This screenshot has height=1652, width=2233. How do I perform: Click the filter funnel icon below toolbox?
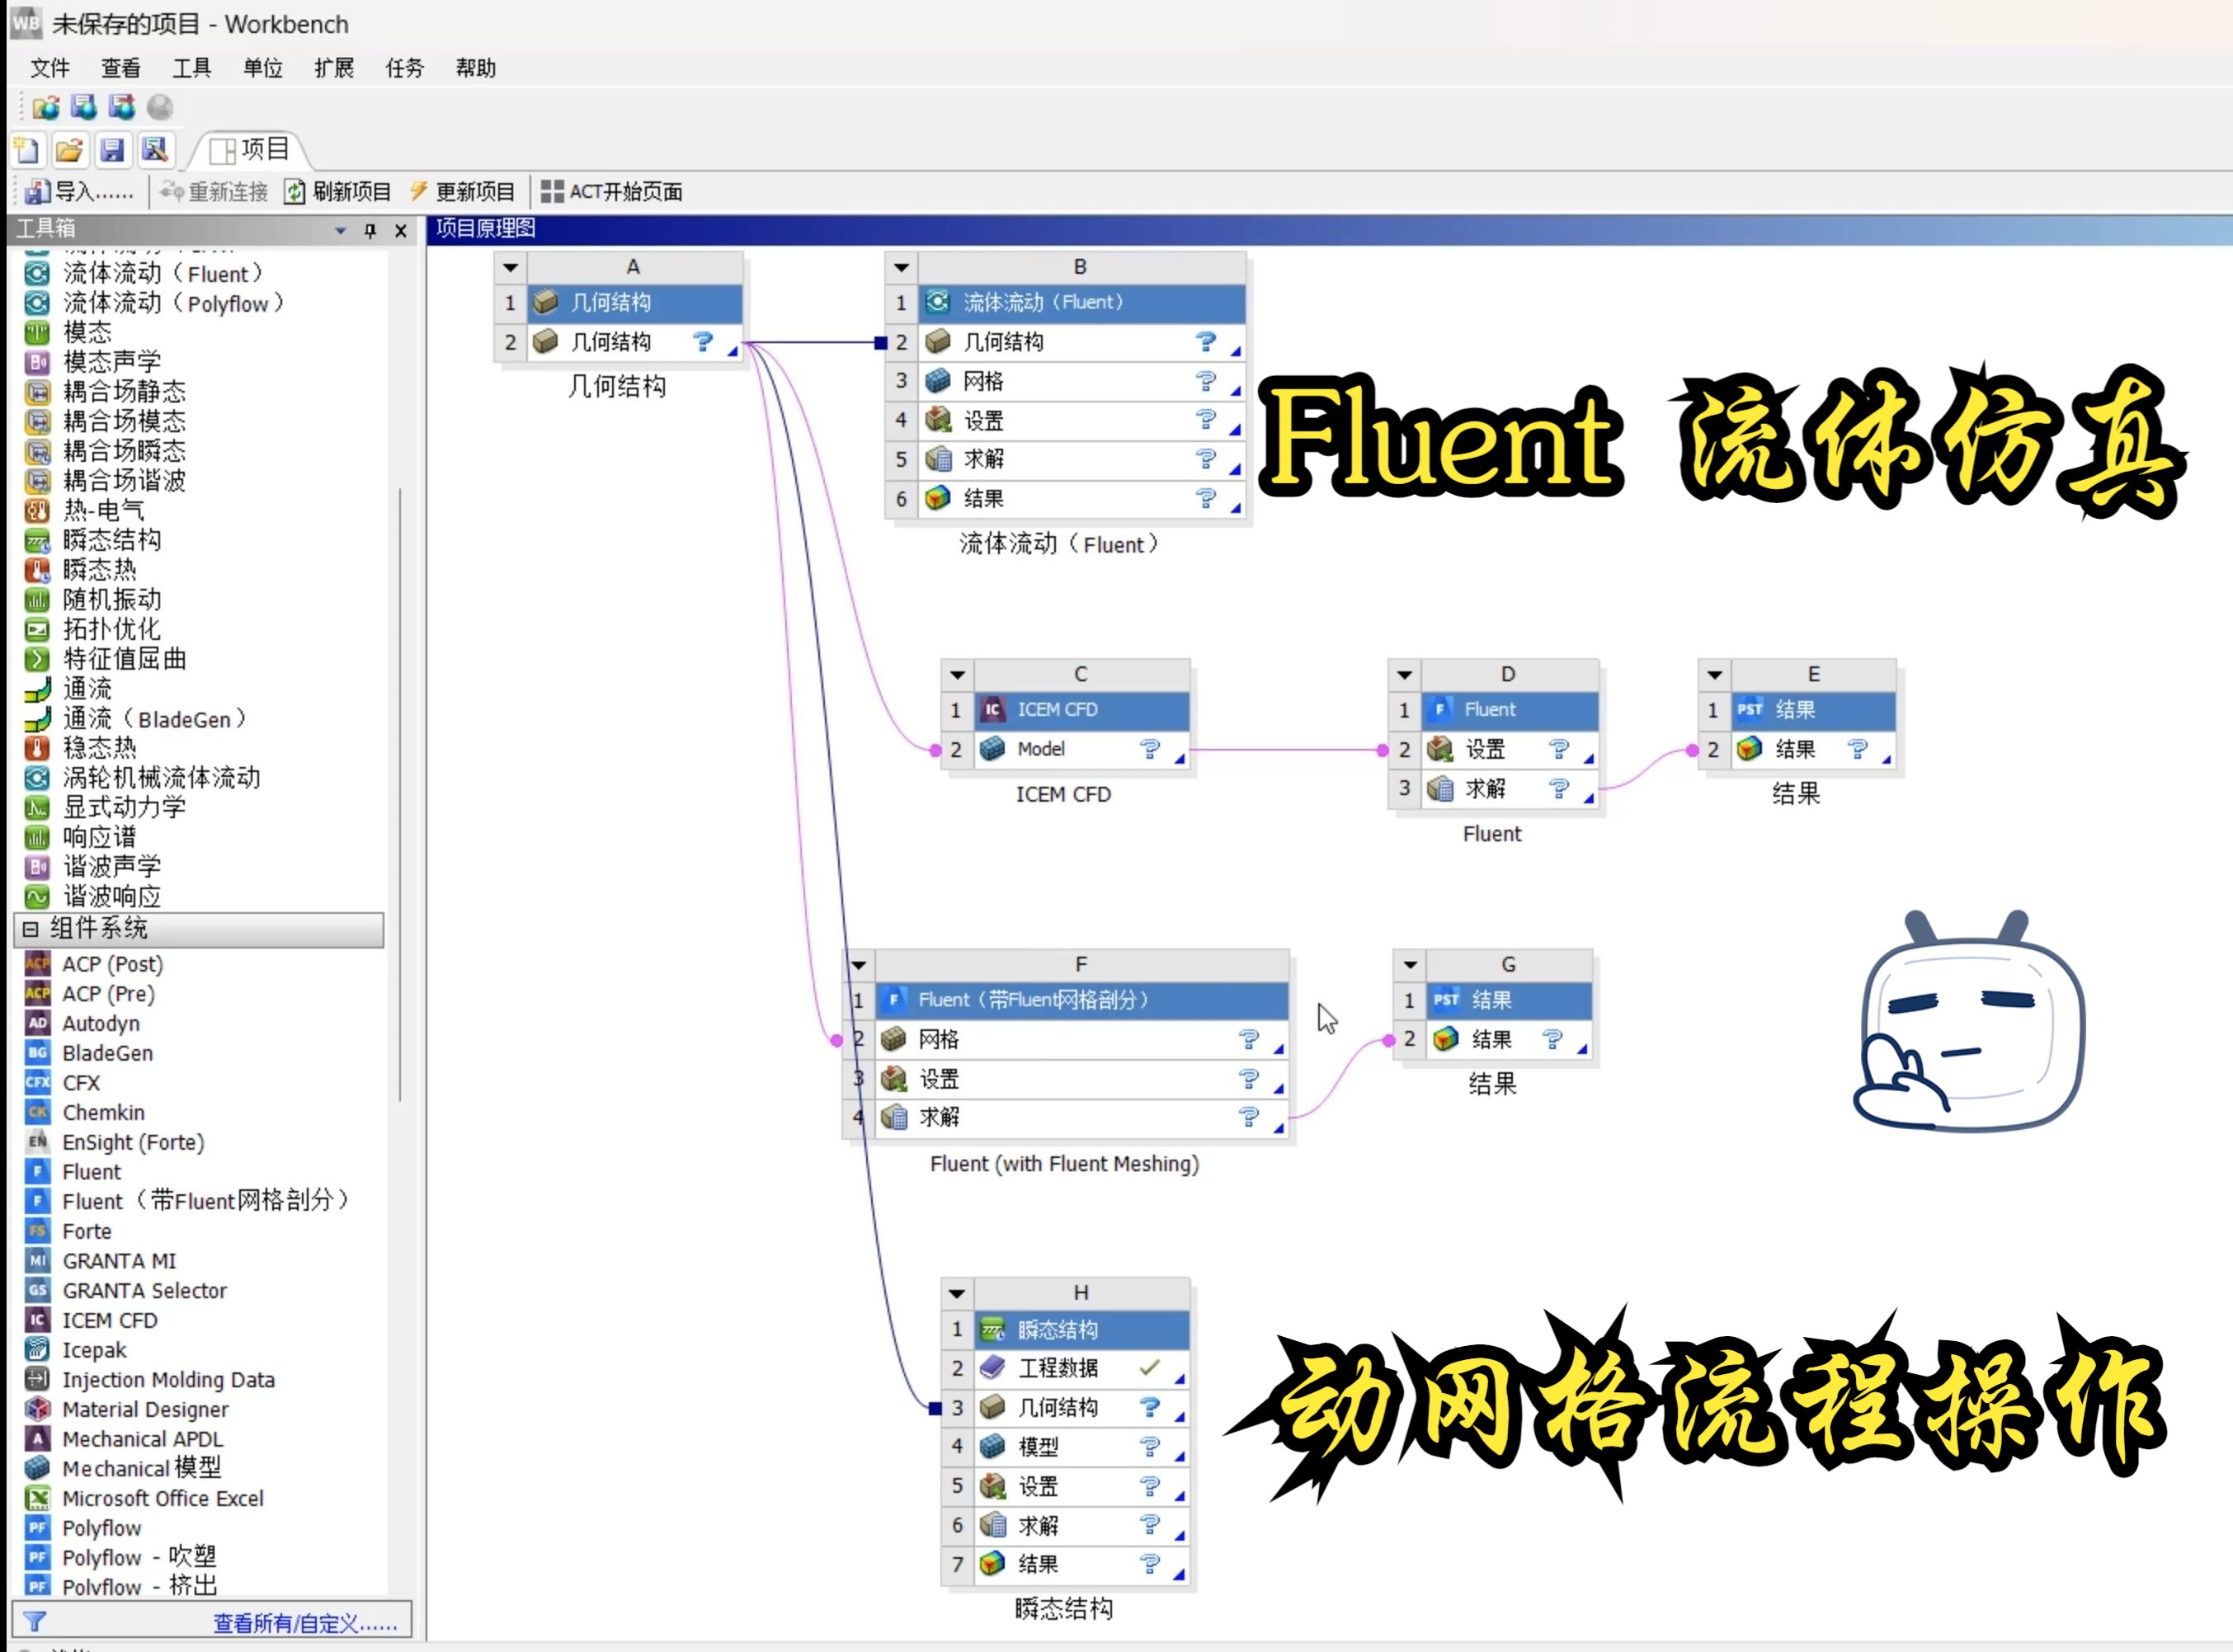coord(35,1621)
